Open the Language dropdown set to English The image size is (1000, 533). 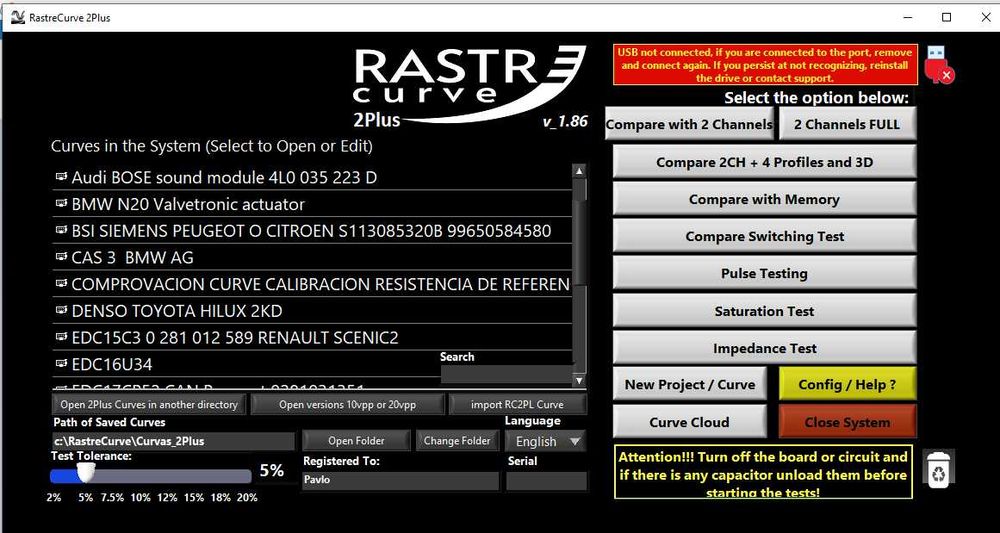coord(545,441)
